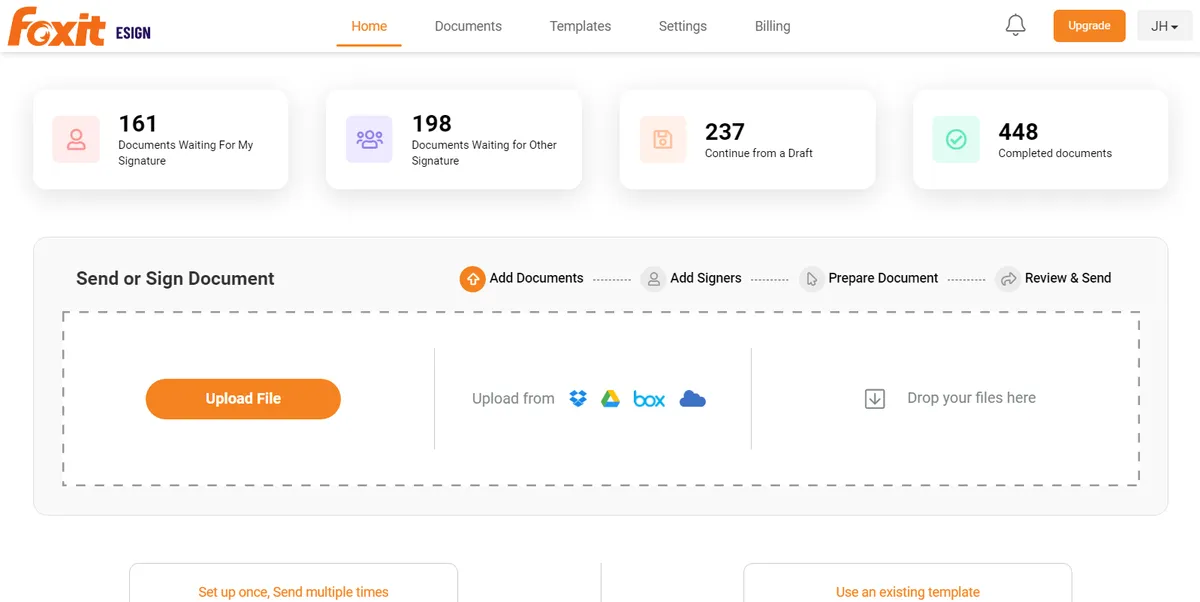The image size is (1200, 602).
Task: Click Use an existing template
Action: pos(908,592)
